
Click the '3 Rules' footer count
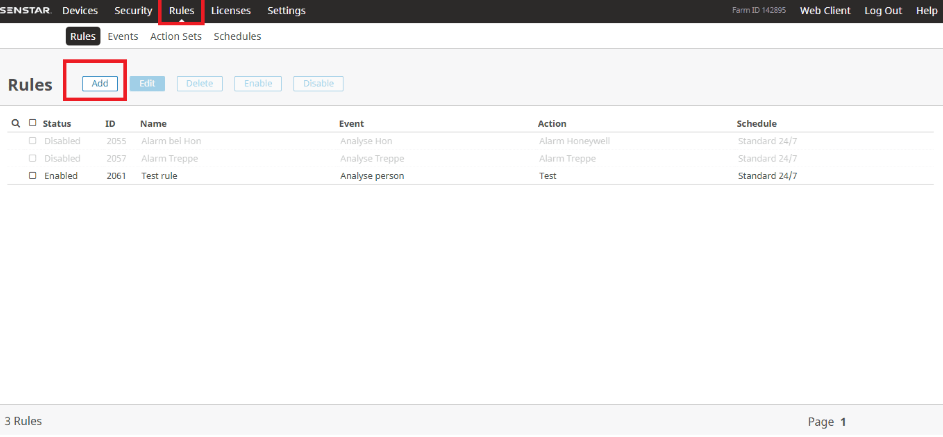pyautogui.click(x=23, y=421)
